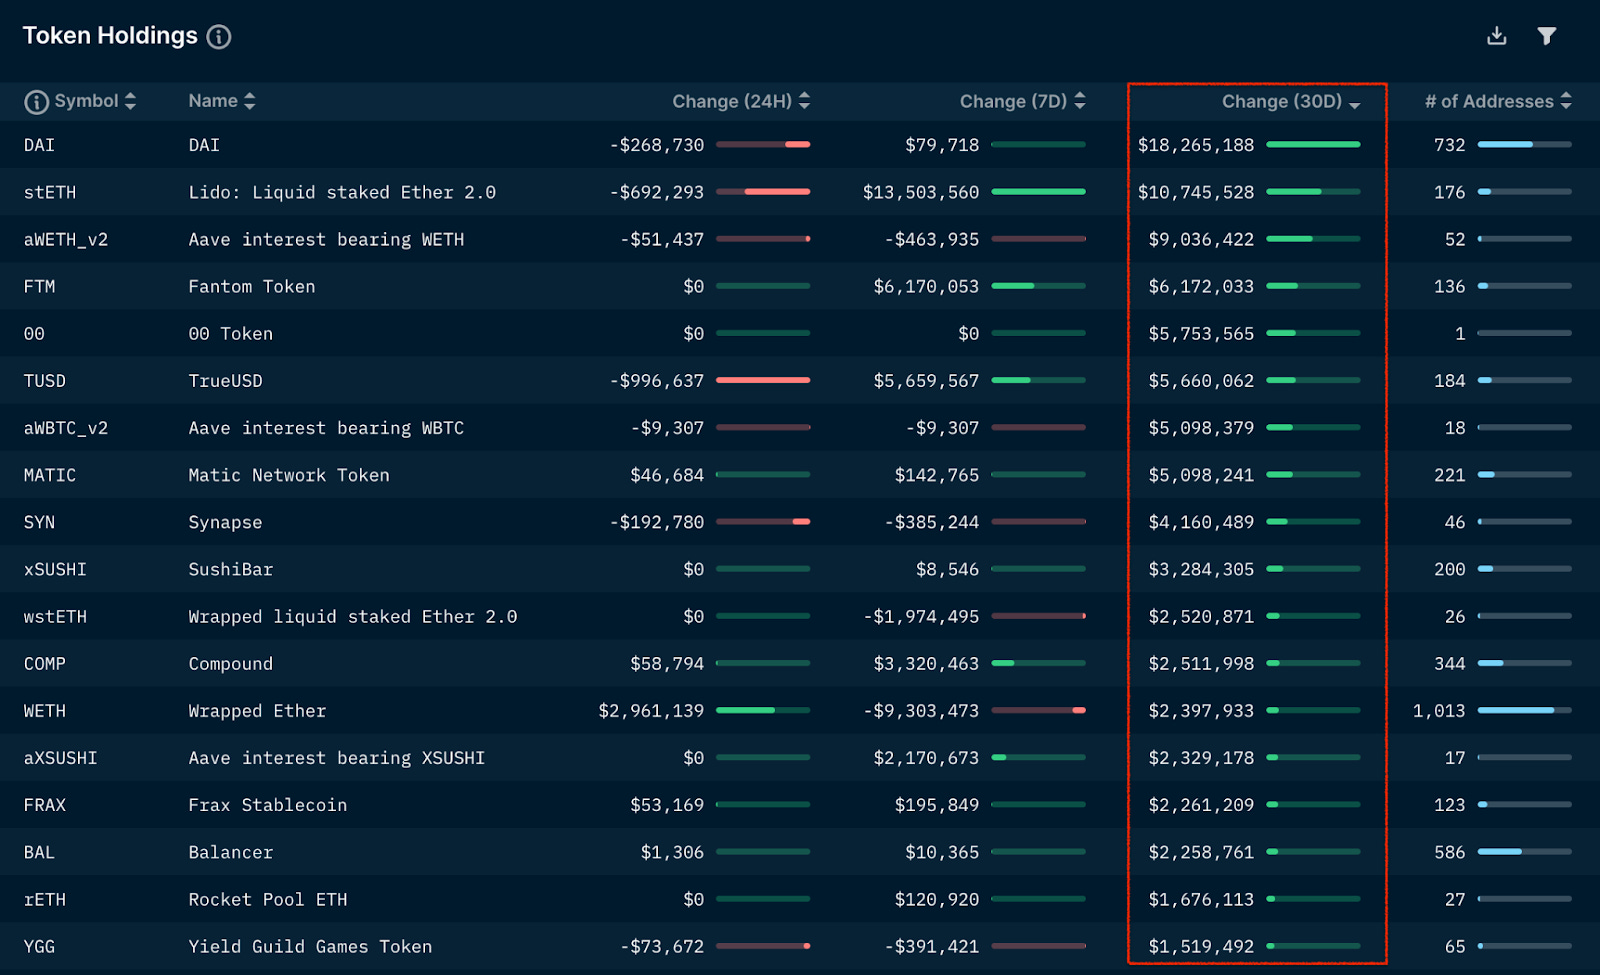Open the Balancer token name
Screen dimensions: 1600x975
[x=231, y=852]
